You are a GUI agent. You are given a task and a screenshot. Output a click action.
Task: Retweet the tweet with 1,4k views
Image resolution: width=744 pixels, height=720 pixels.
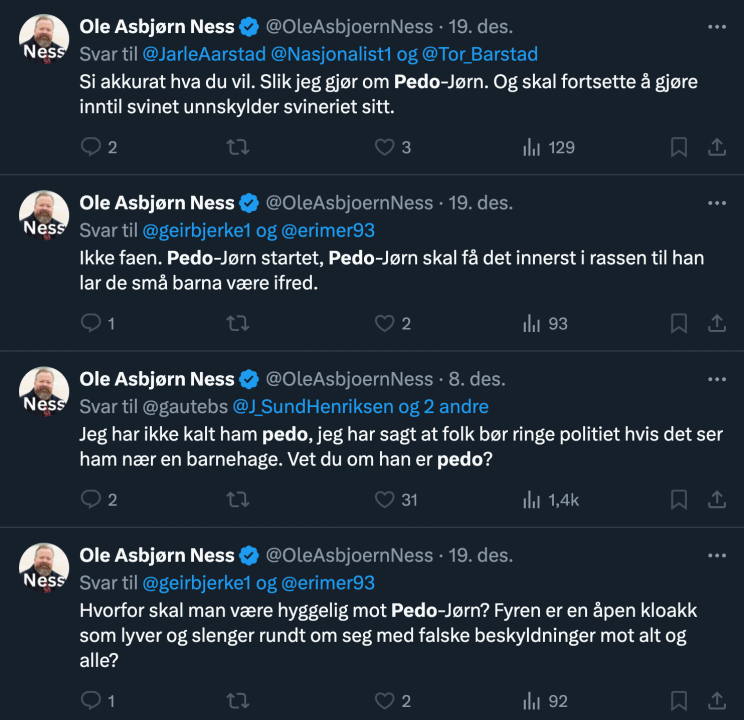pos(238,499)
